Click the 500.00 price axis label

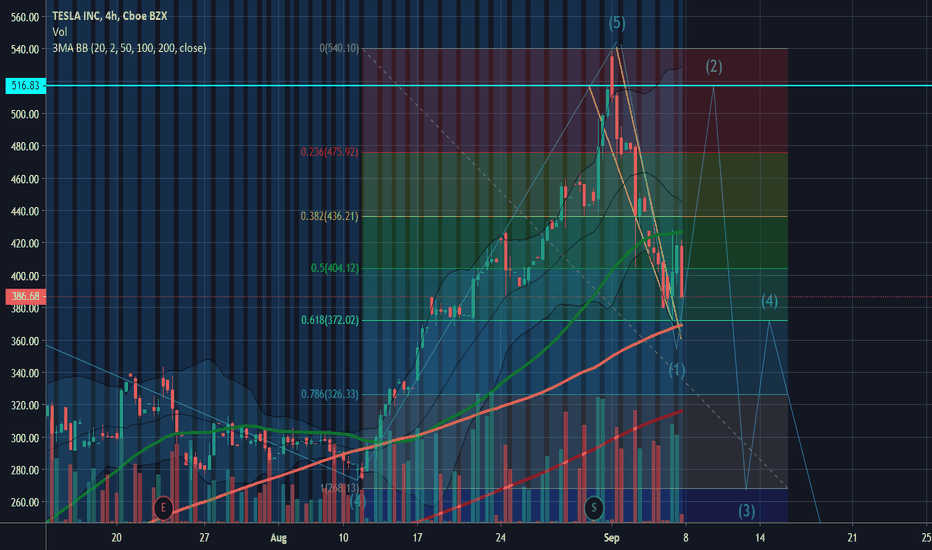pos(25,114)
